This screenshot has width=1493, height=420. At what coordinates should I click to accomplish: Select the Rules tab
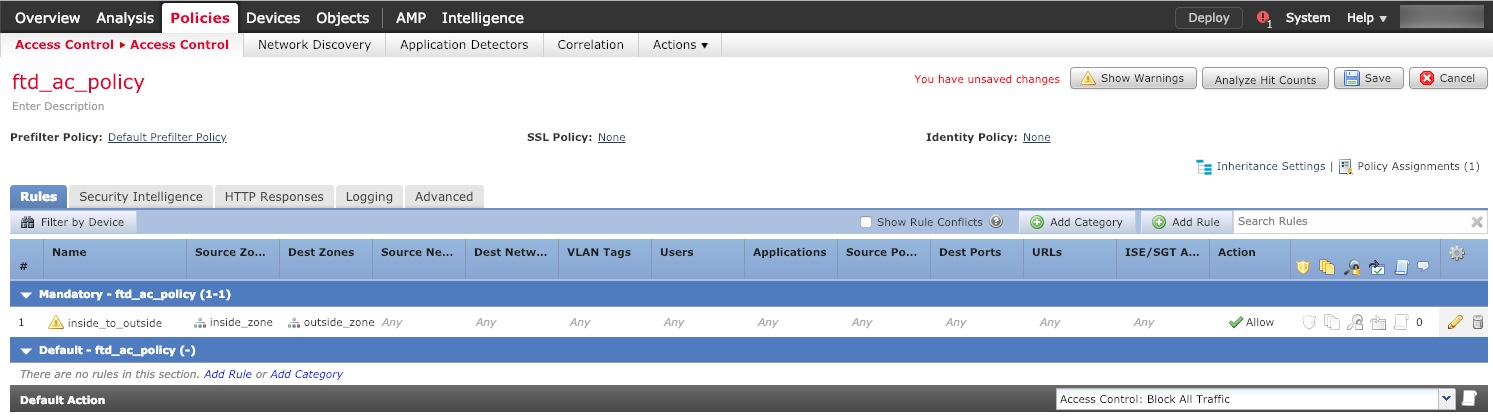pos(38,196)
